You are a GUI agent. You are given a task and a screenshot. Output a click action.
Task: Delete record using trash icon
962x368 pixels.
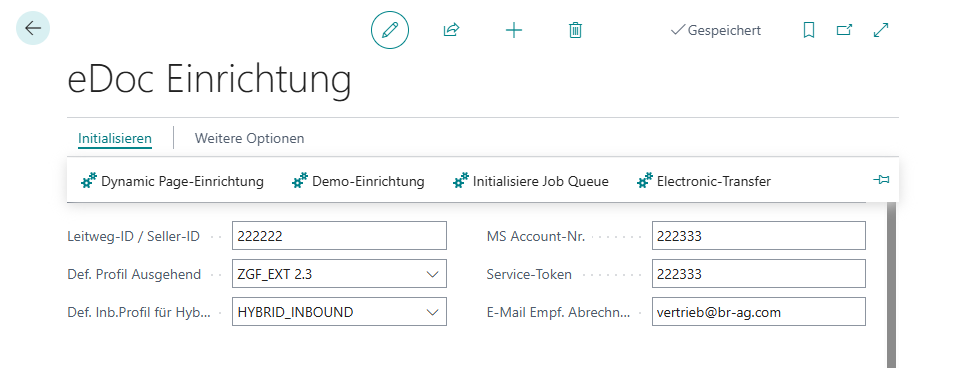[x=575, y=30]
